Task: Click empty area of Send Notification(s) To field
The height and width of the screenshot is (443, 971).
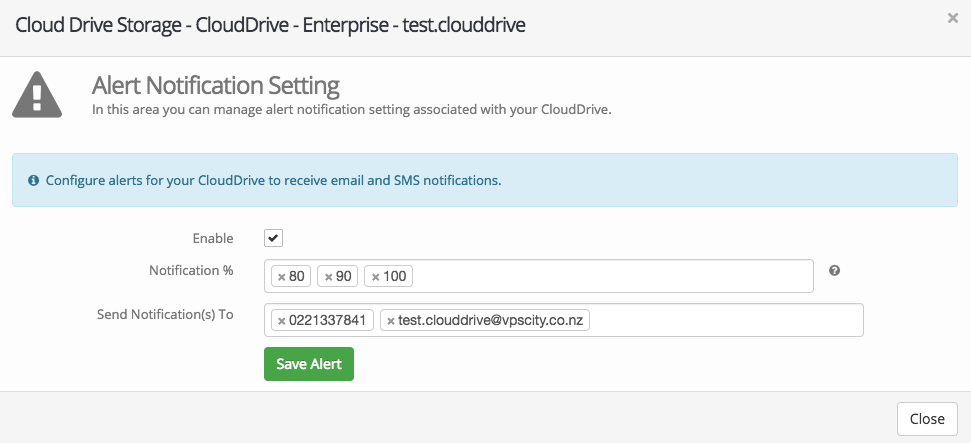Action: pyautogui.click(x=730, y=321)
